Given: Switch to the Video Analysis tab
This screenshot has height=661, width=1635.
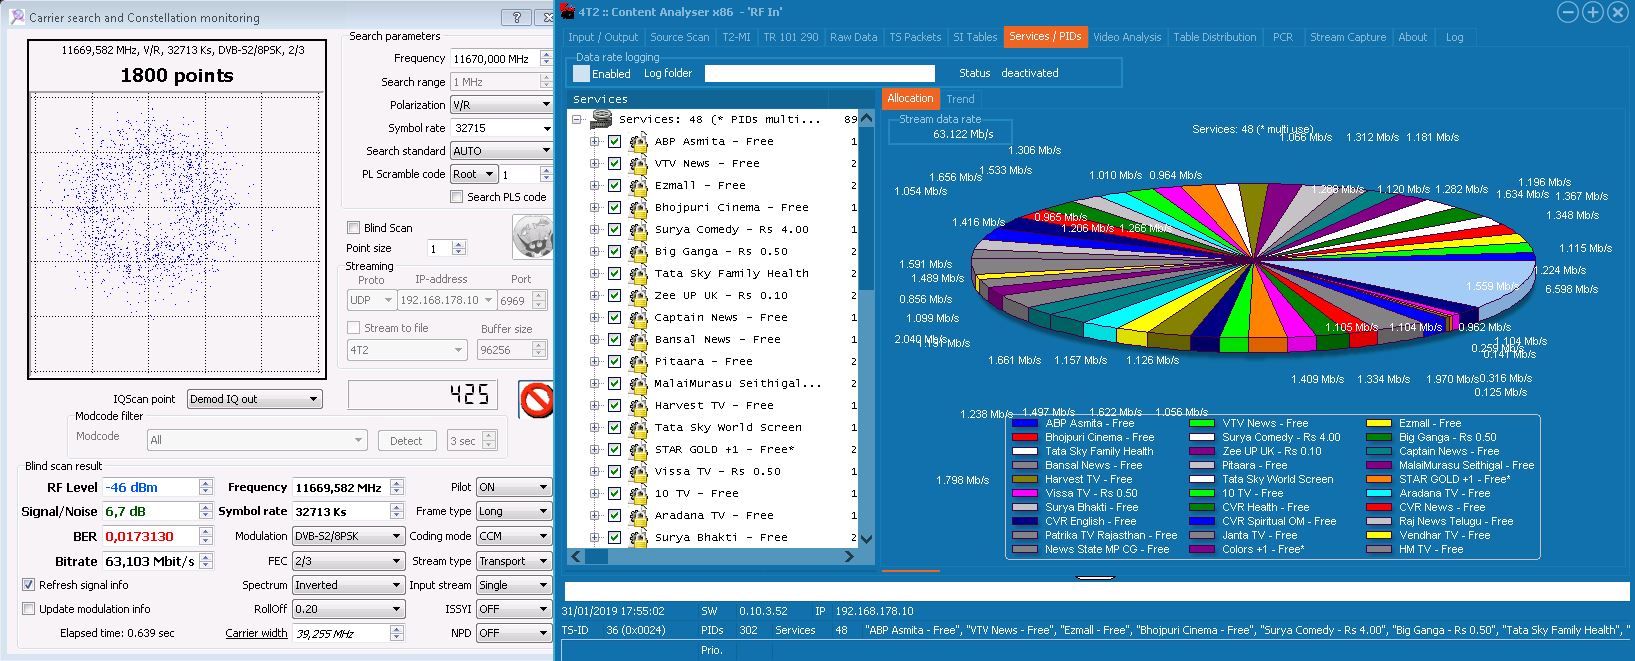Looking at the screenshot, I should (1127, 37).
